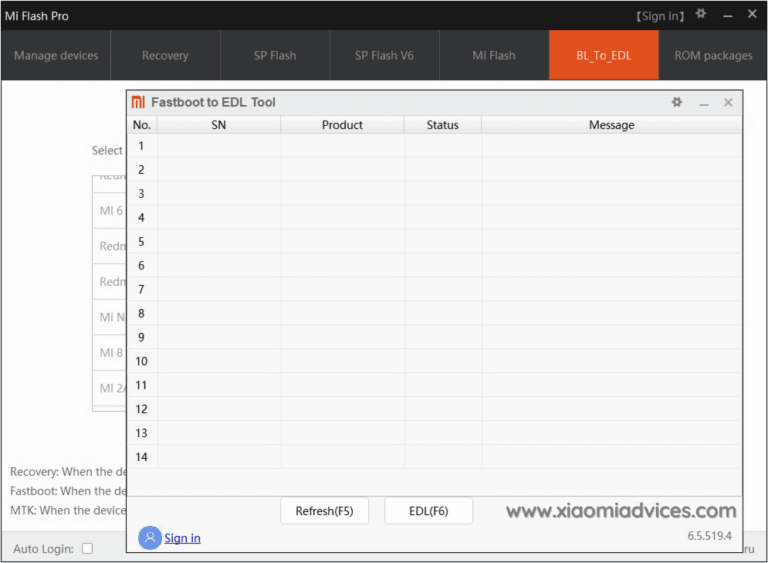
Task: Open the SP Flash tab
Action: 275,55
